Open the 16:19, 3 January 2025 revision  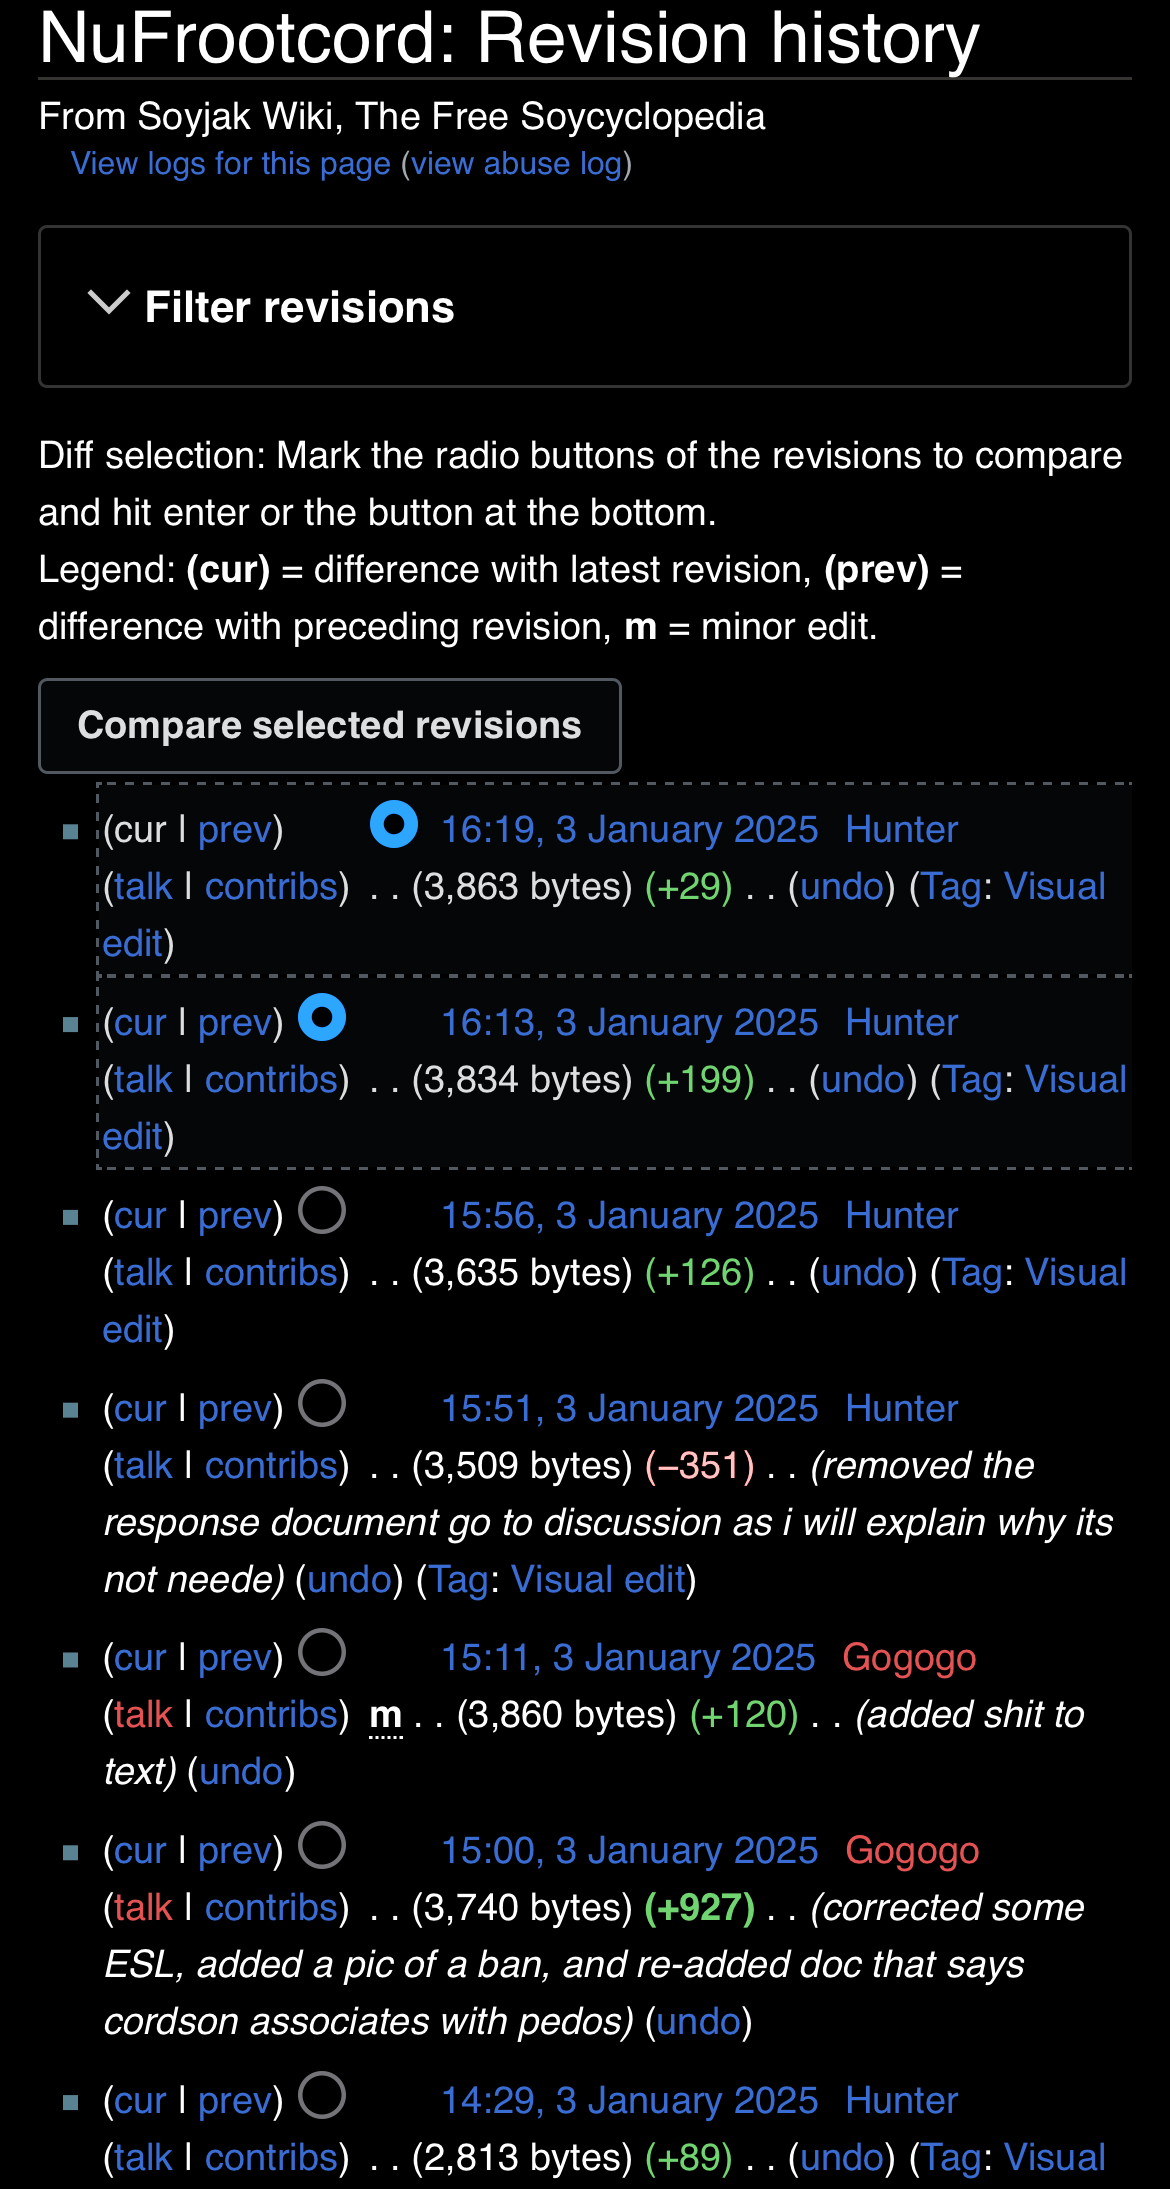click(x=630, y=830)
